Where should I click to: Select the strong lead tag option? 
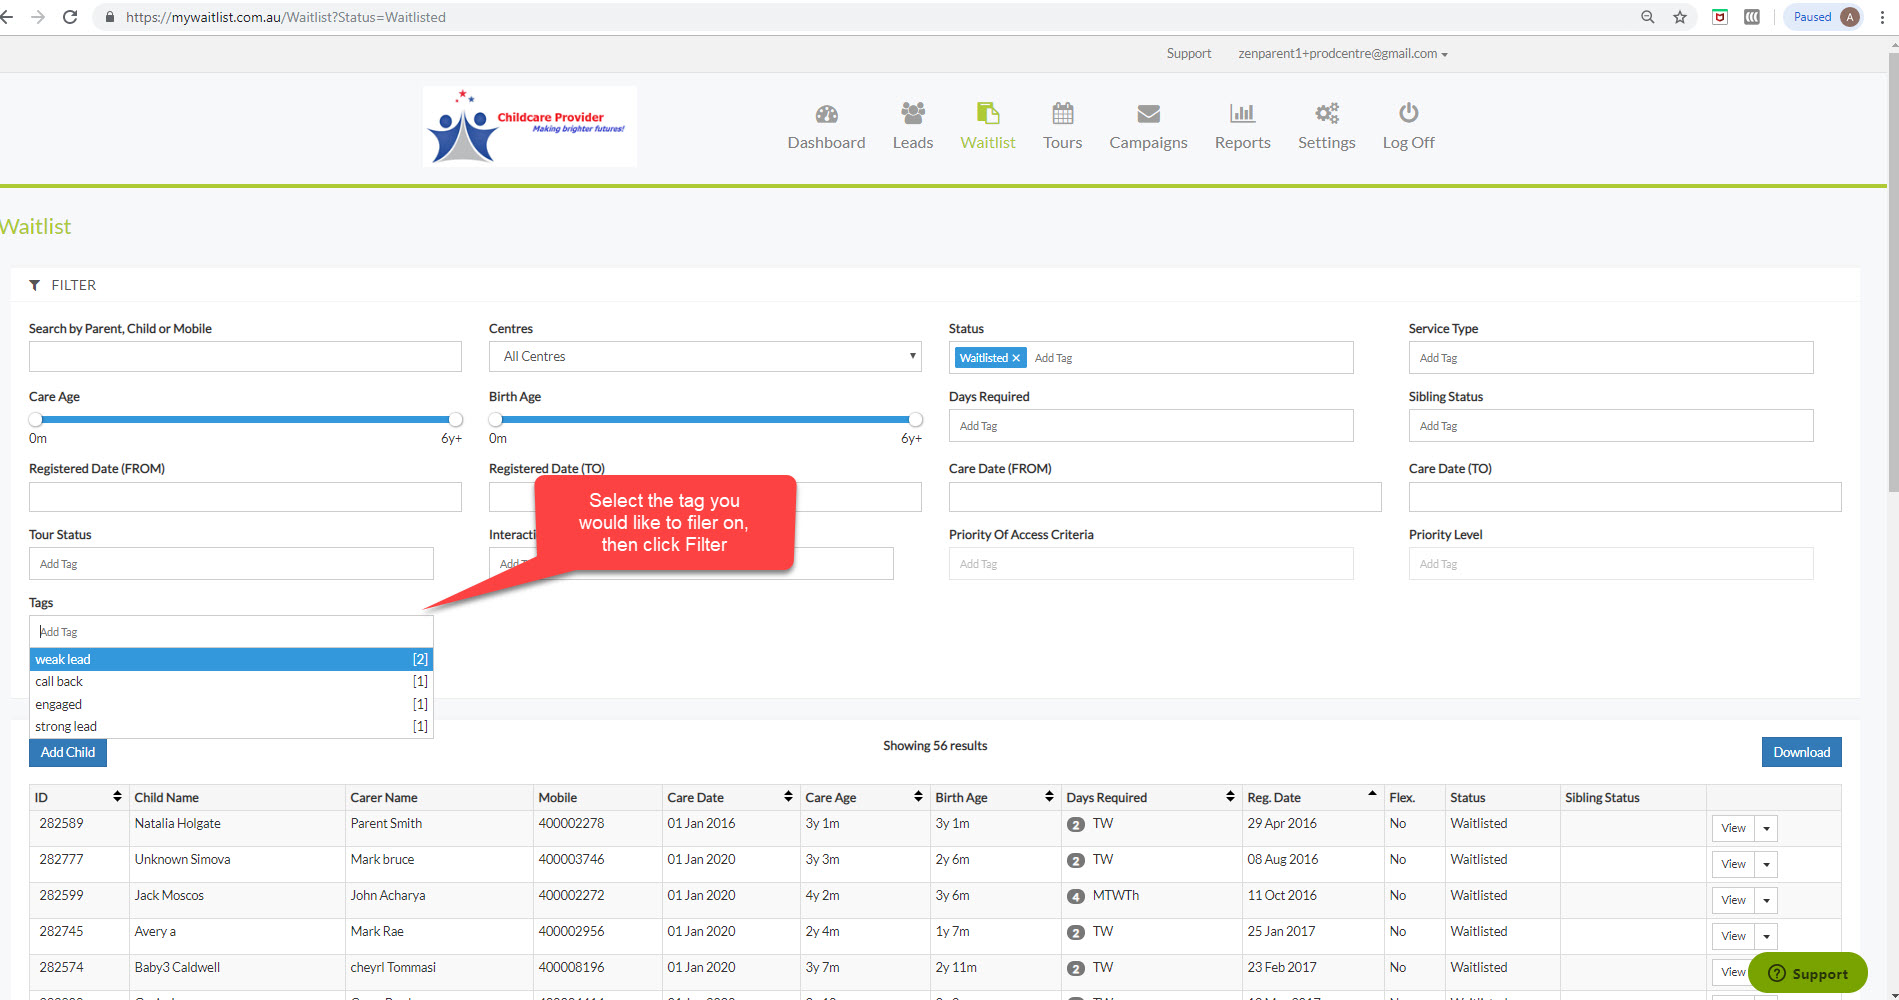tap(231, 727)
